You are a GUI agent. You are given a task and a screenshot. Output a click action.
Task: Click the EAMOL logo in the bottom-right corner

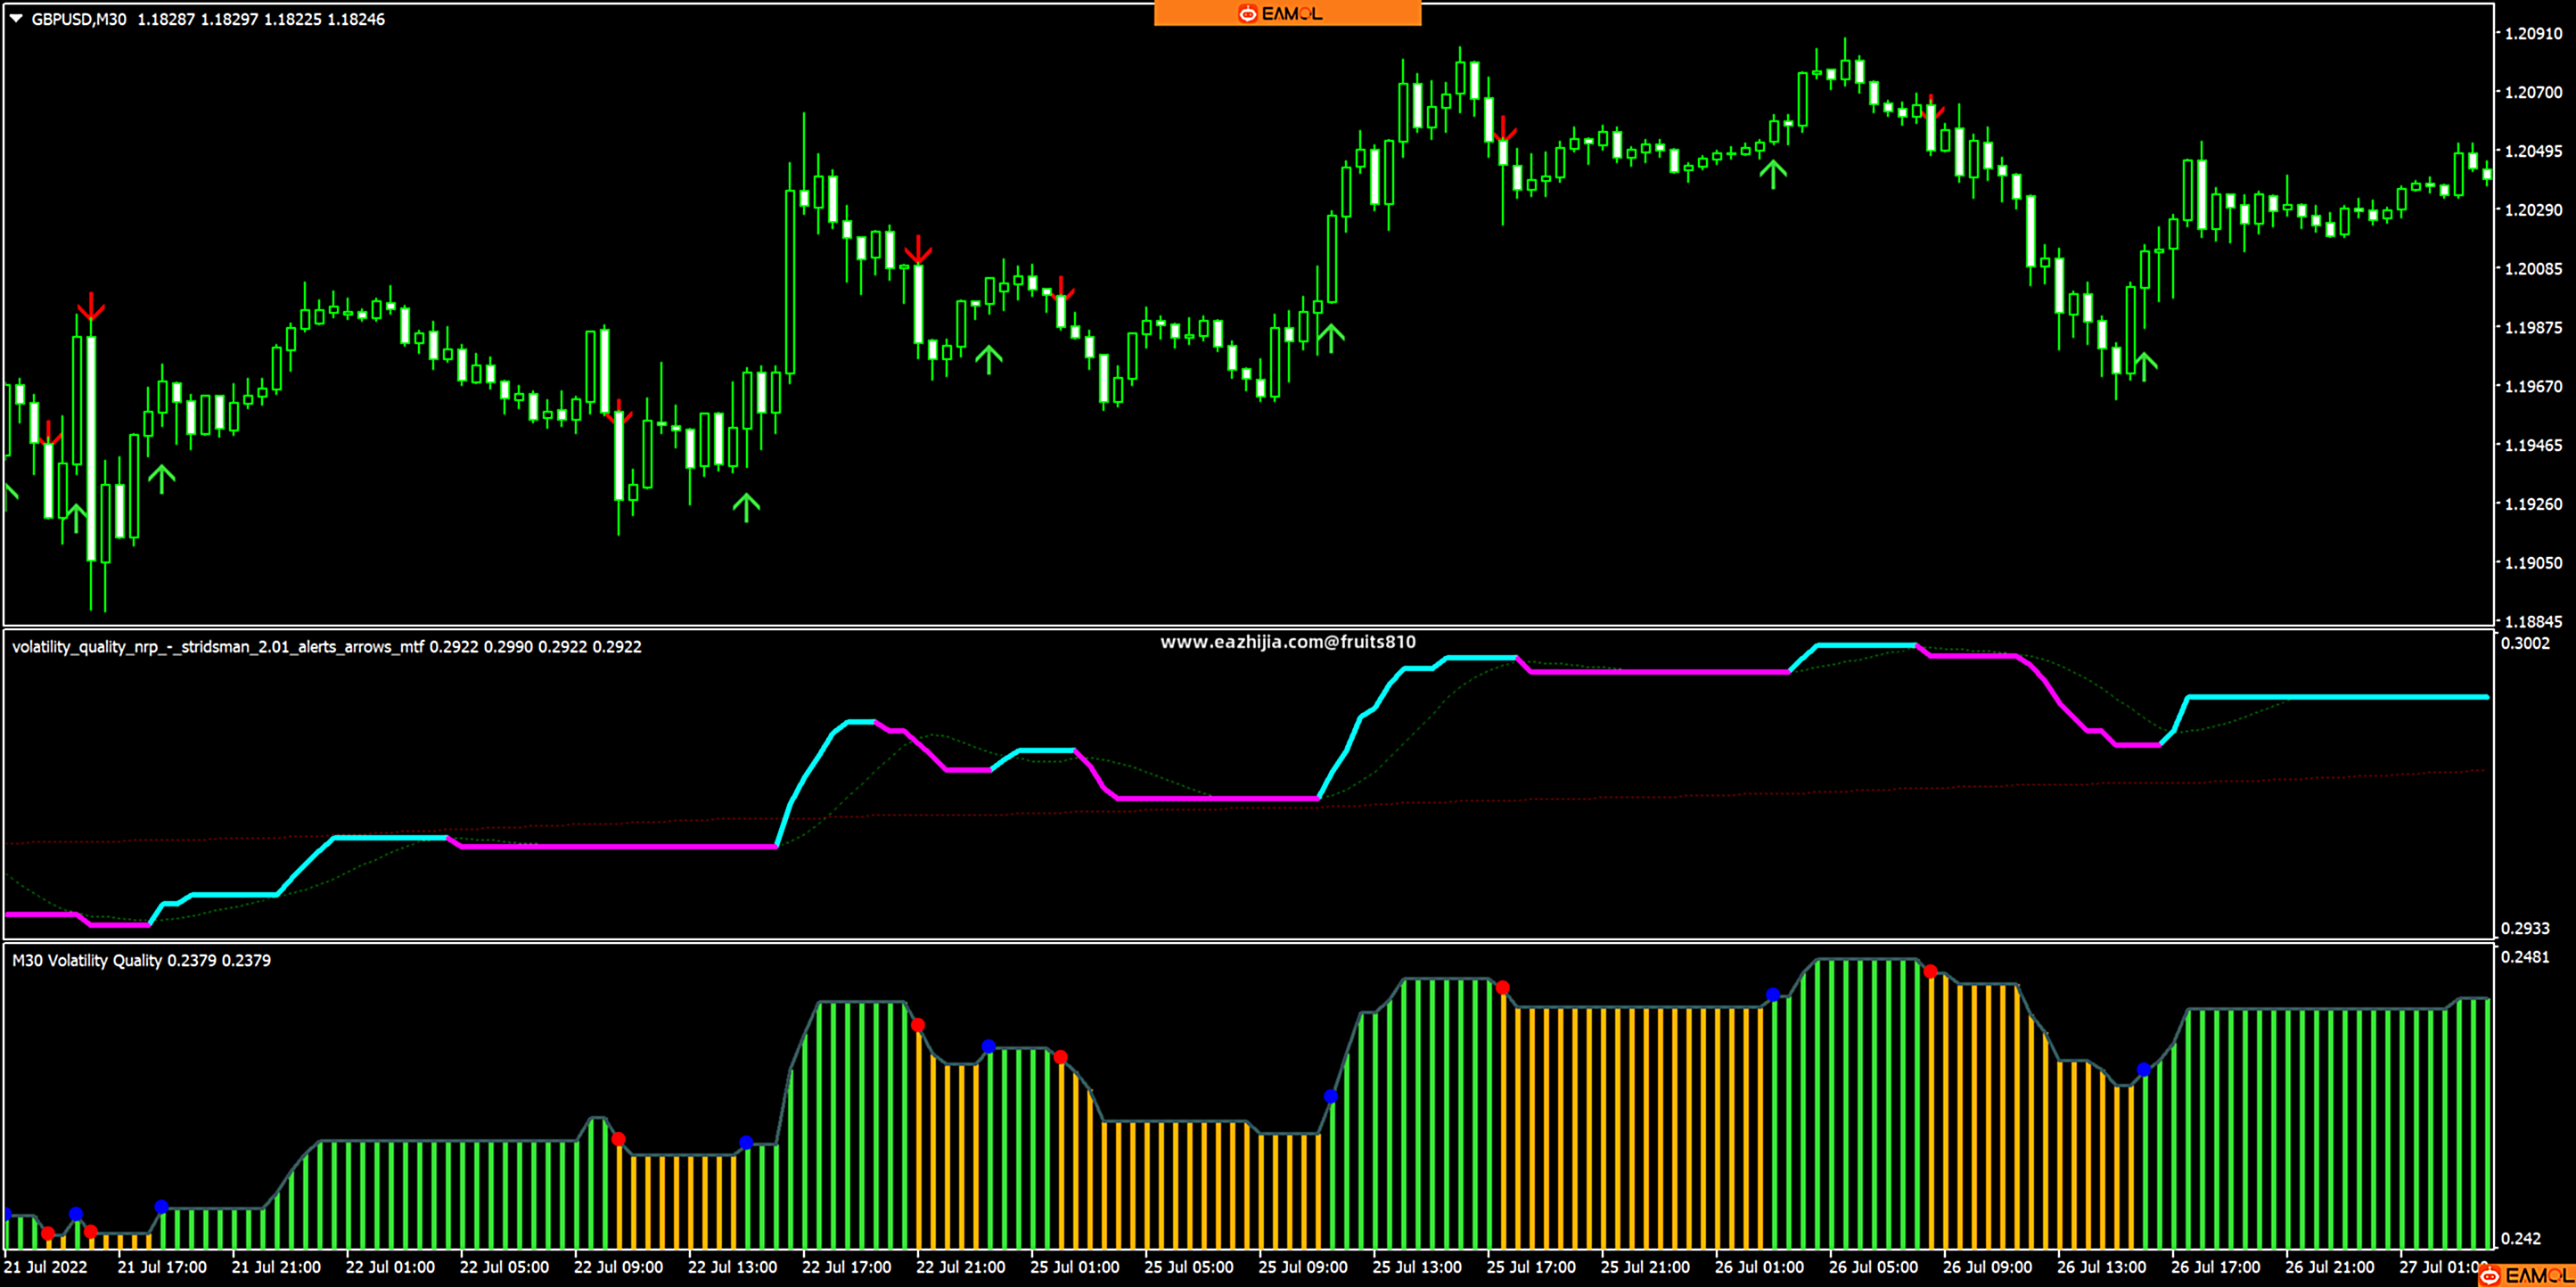(x=2525, y=1275)
